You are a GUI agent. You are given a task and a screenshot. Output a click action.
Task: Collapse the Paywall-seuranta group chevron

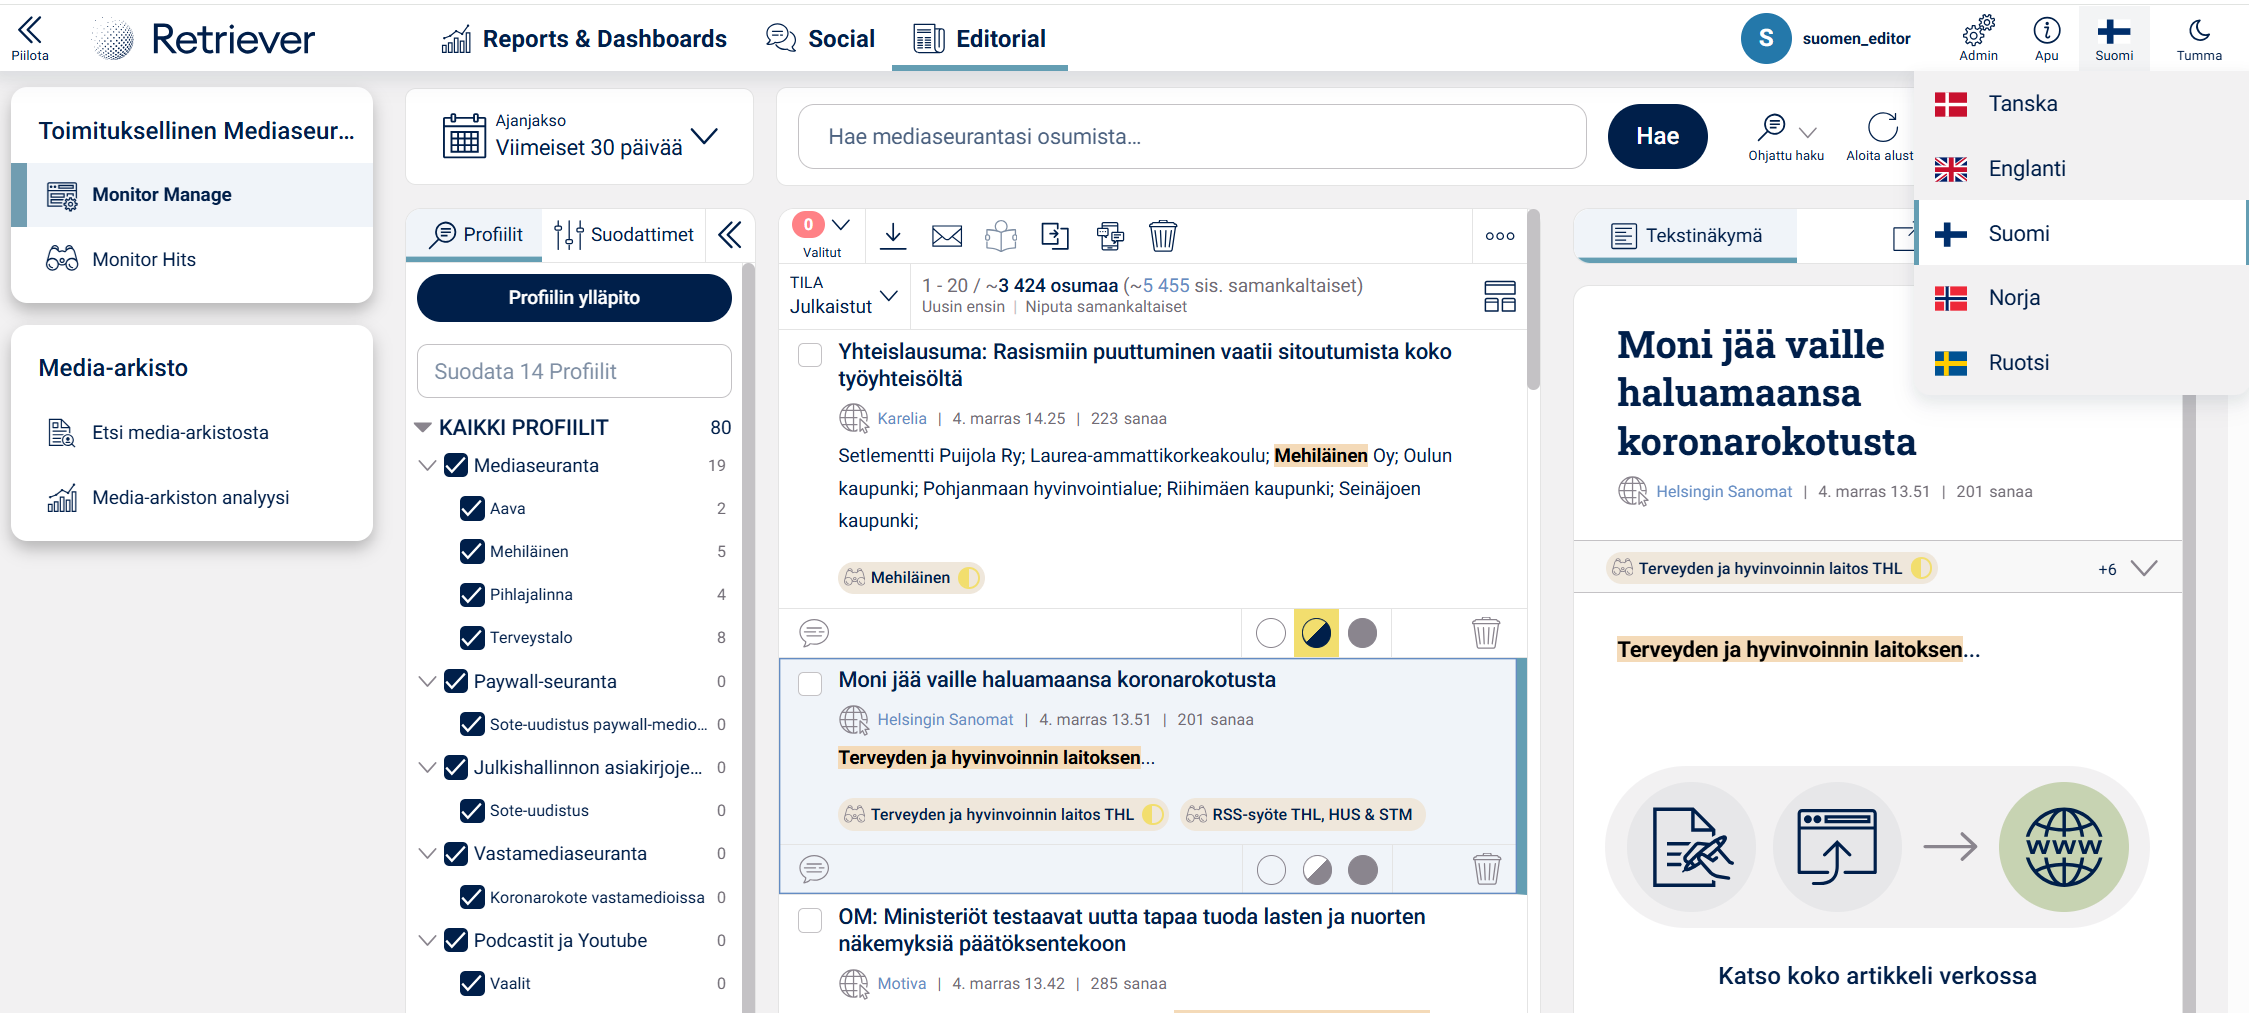pos(427,681)
